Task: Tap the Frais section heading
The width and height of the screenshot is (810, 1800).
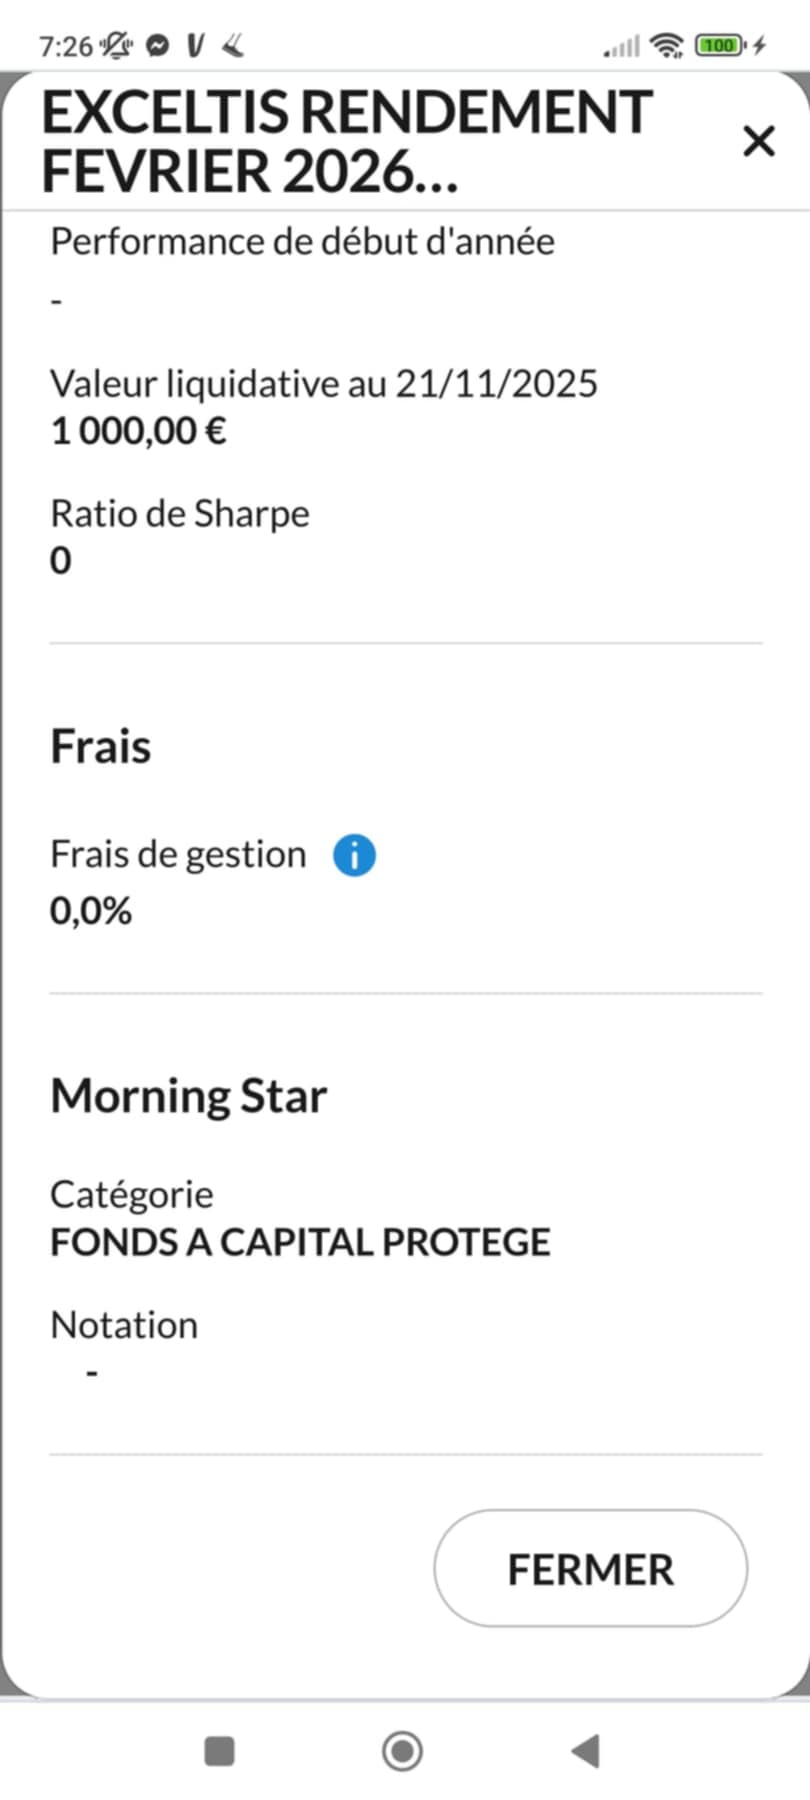Action: point(101,747)
